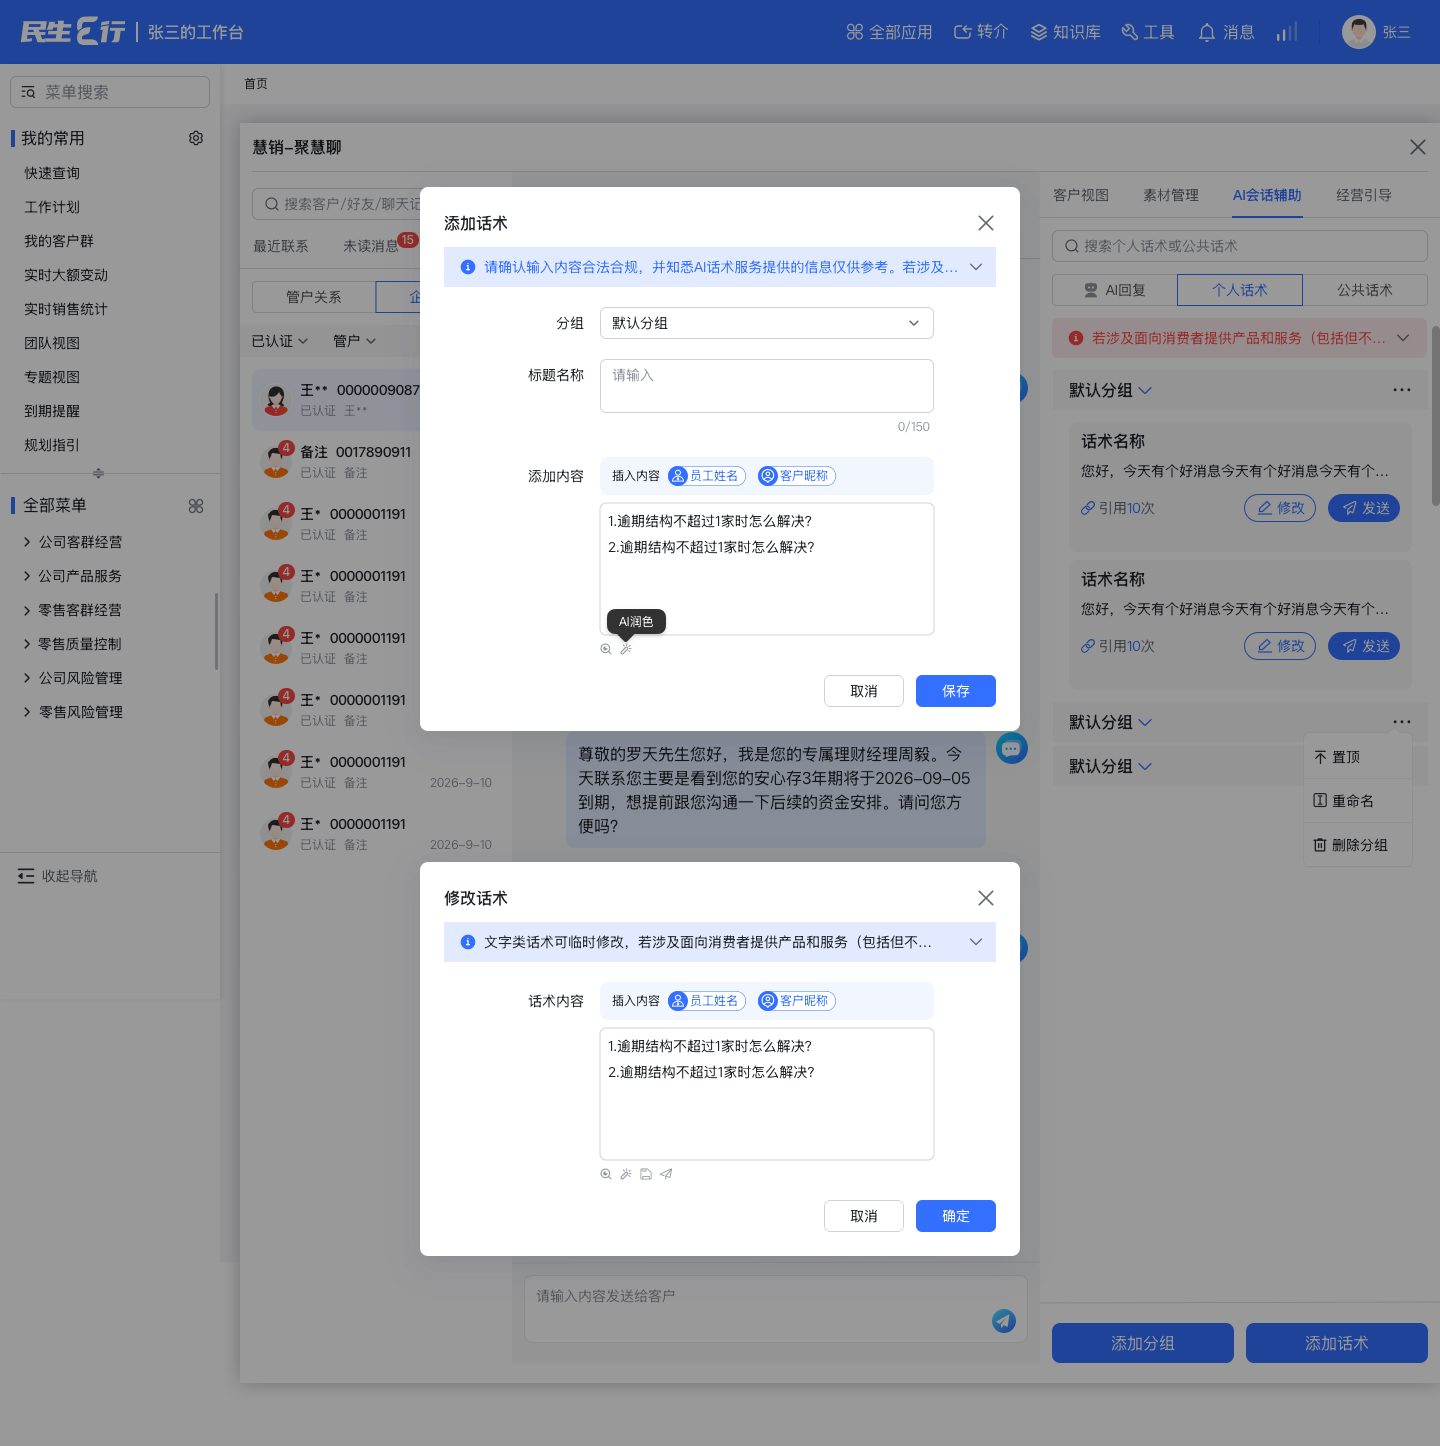Viewport: 1440px width, 1446px height.
Task: Expand notice banner in 添加话术 dialog
Action: 976,267
